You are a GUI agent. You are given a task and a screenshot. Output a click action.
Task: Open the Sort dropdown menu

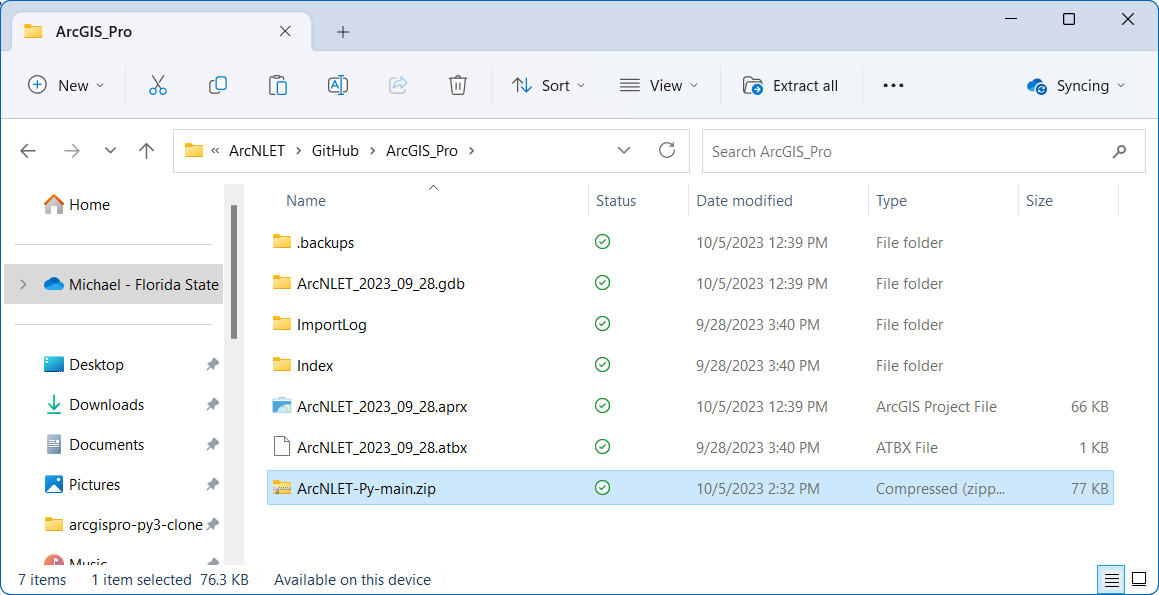(548, 86)
